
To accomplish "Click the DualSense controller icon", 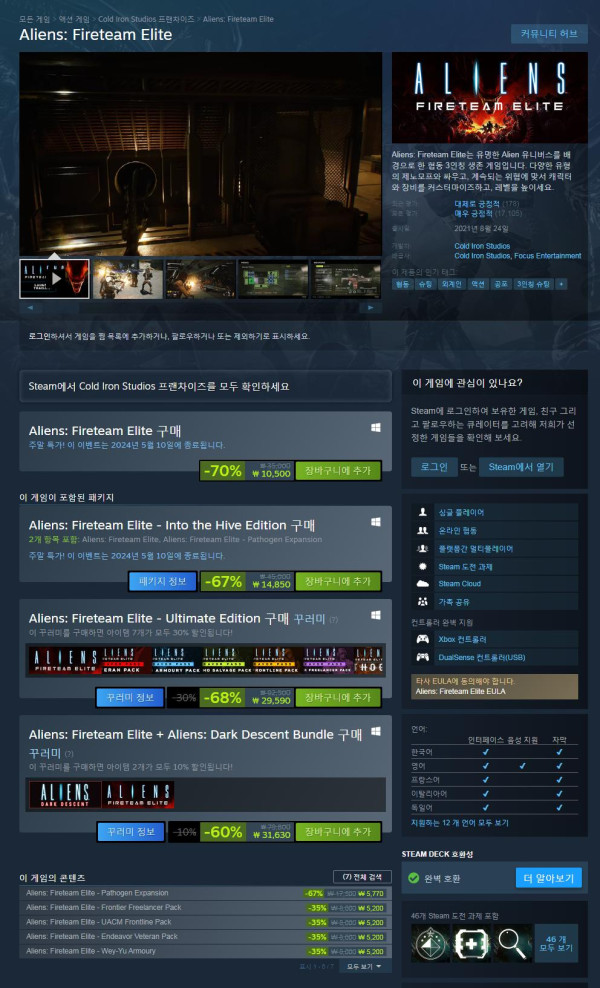I will coord(422,657).
